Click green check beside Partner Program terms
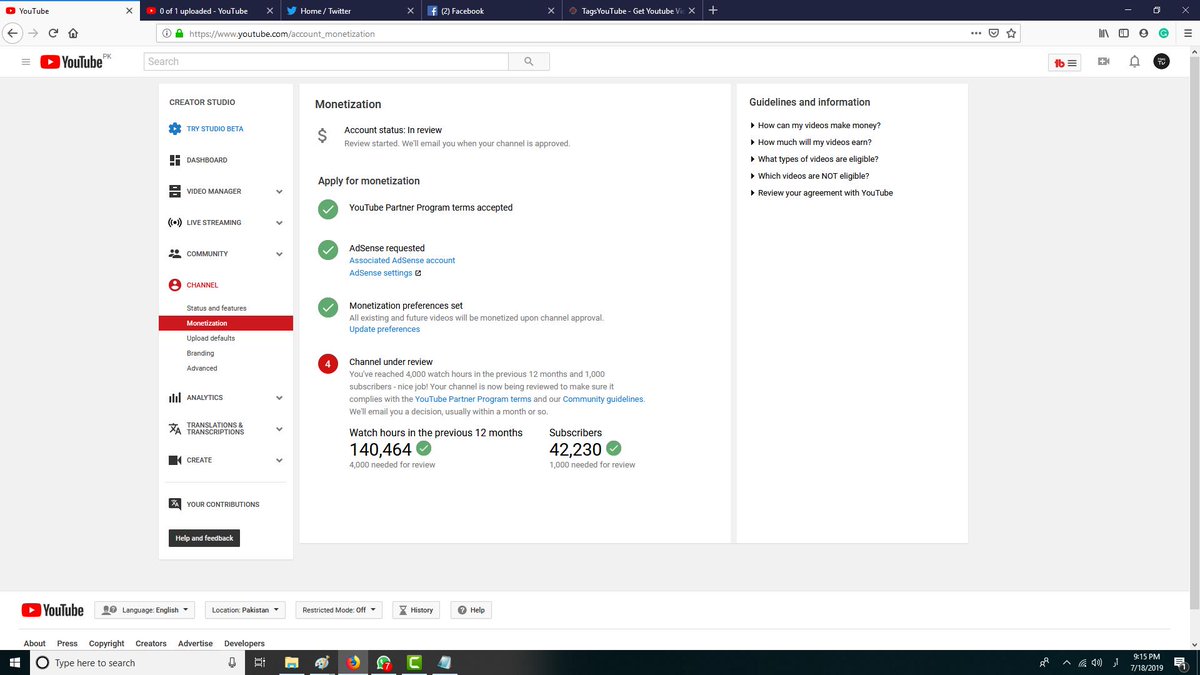Viewport: 1200px width, 675px height. tap(328, 209)
